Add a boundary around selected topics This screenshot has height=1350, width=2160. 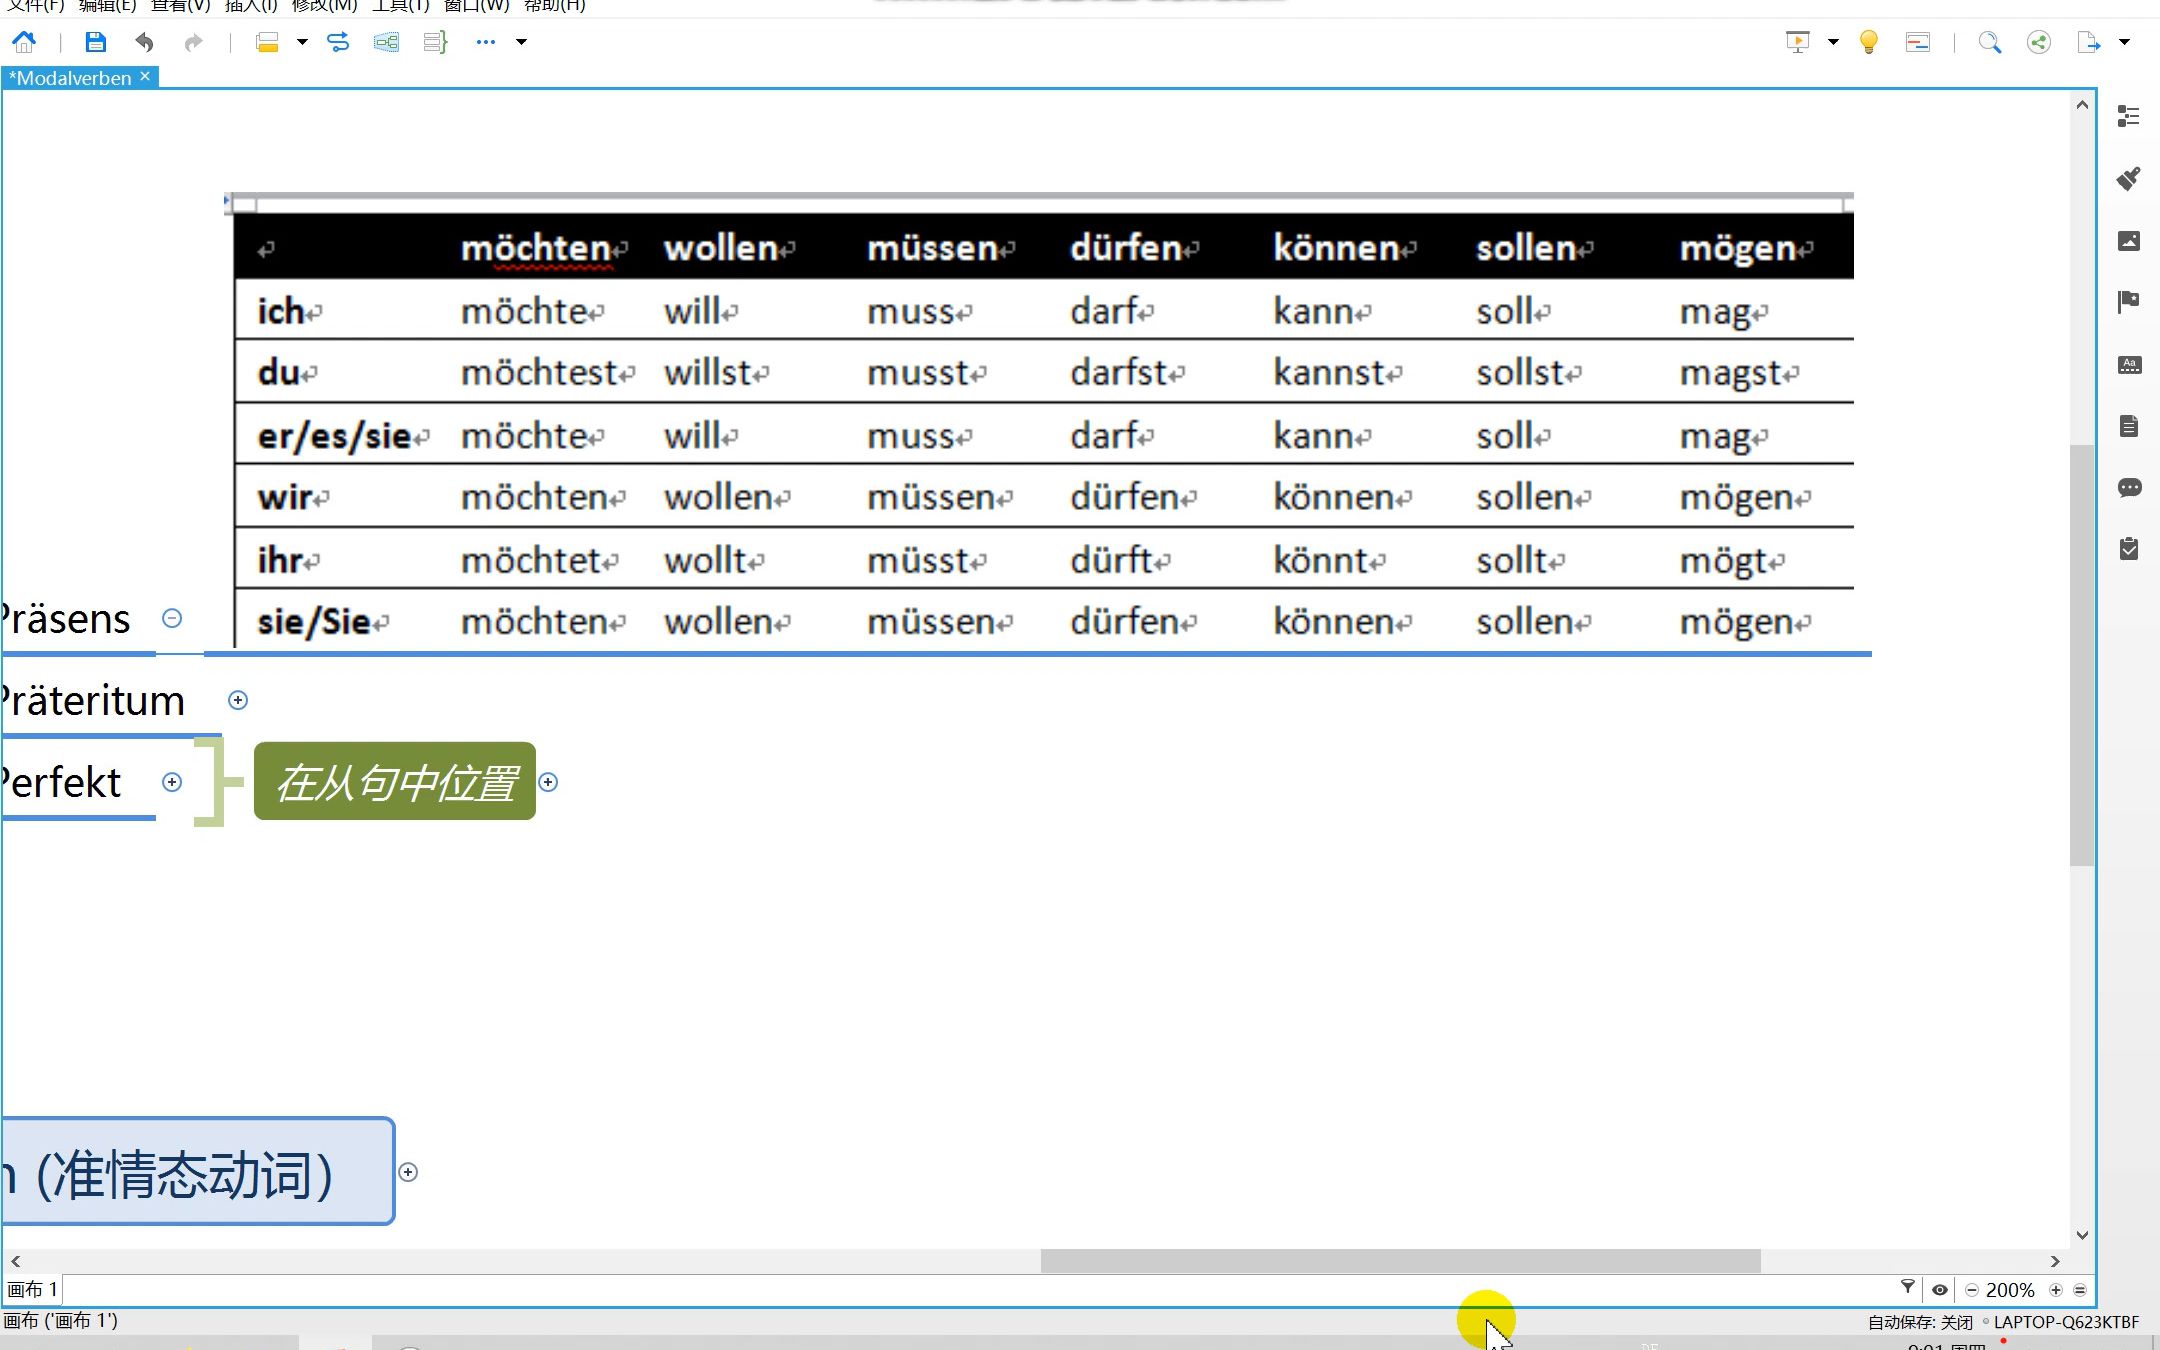tap(386, 42)
